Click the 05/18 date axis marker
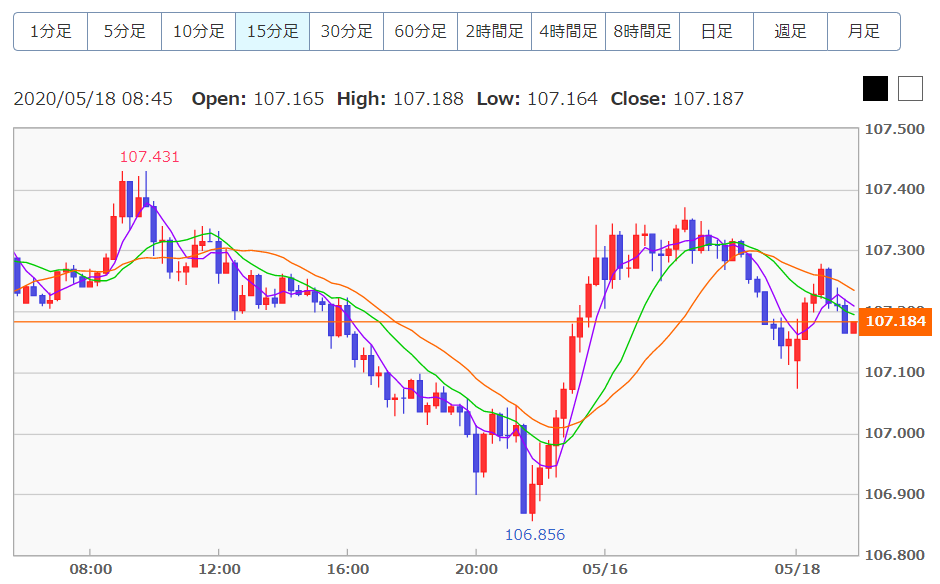 pos(796,569)
